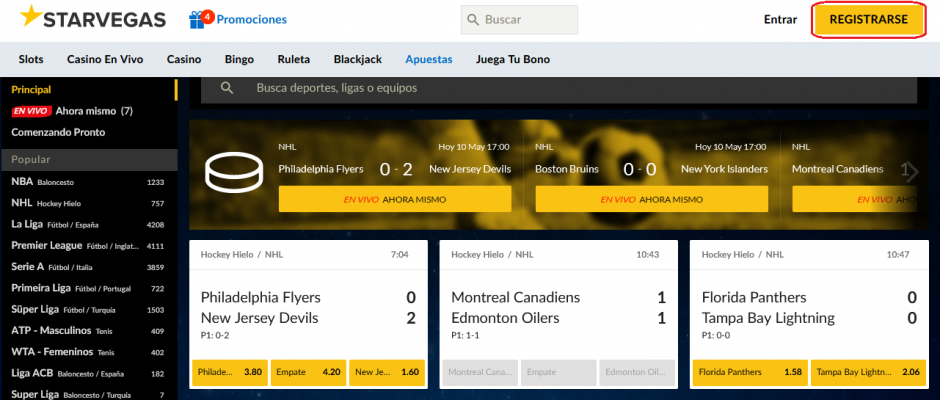Pick Florida Panthers at 1.58
This screenshot has width=940, height=400.
[x=750, y=372]
